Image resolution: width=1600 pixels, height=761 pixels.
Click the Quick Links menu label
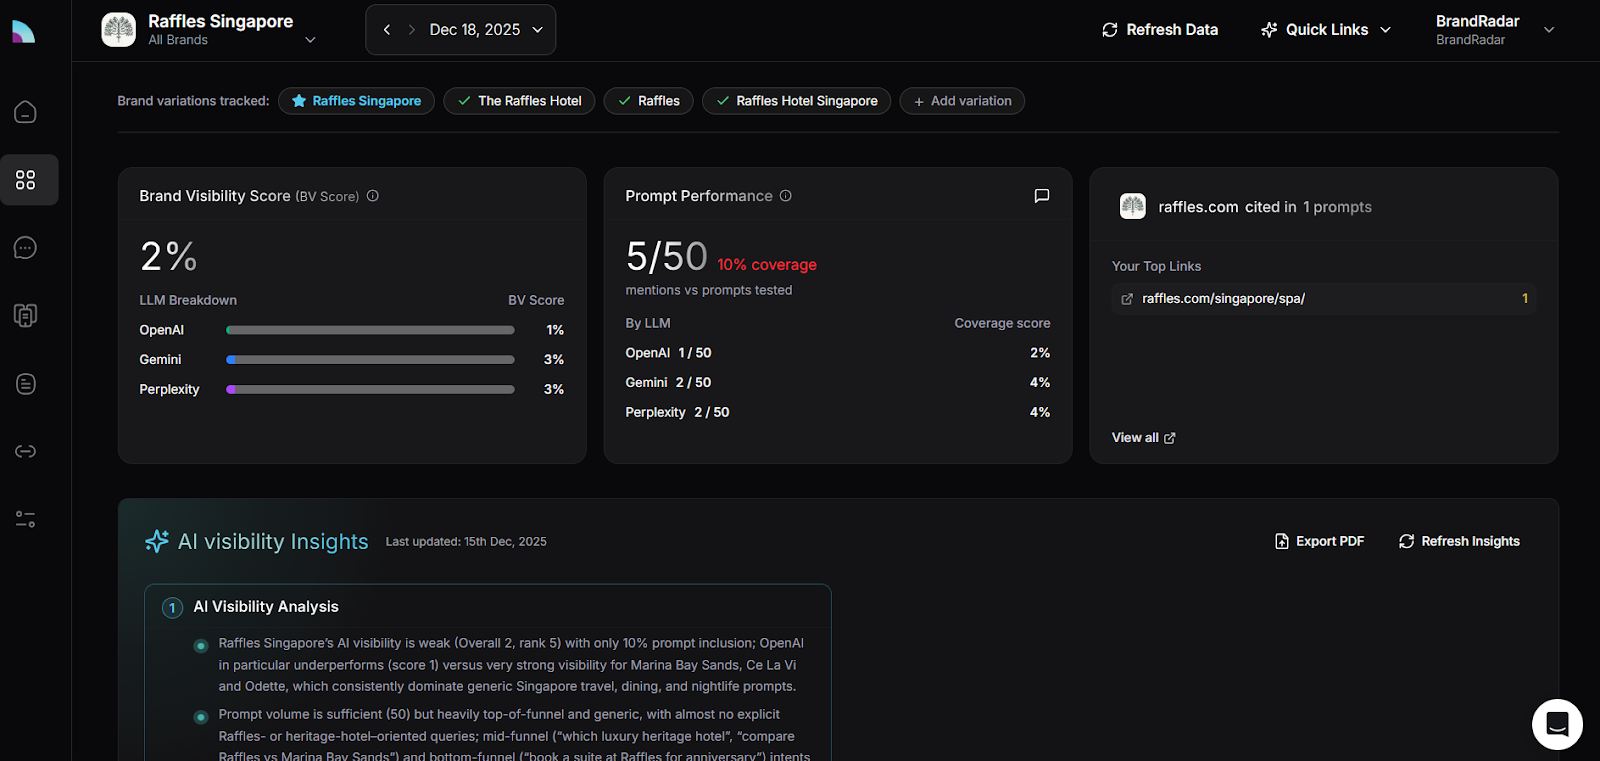tap(1327, 30)
